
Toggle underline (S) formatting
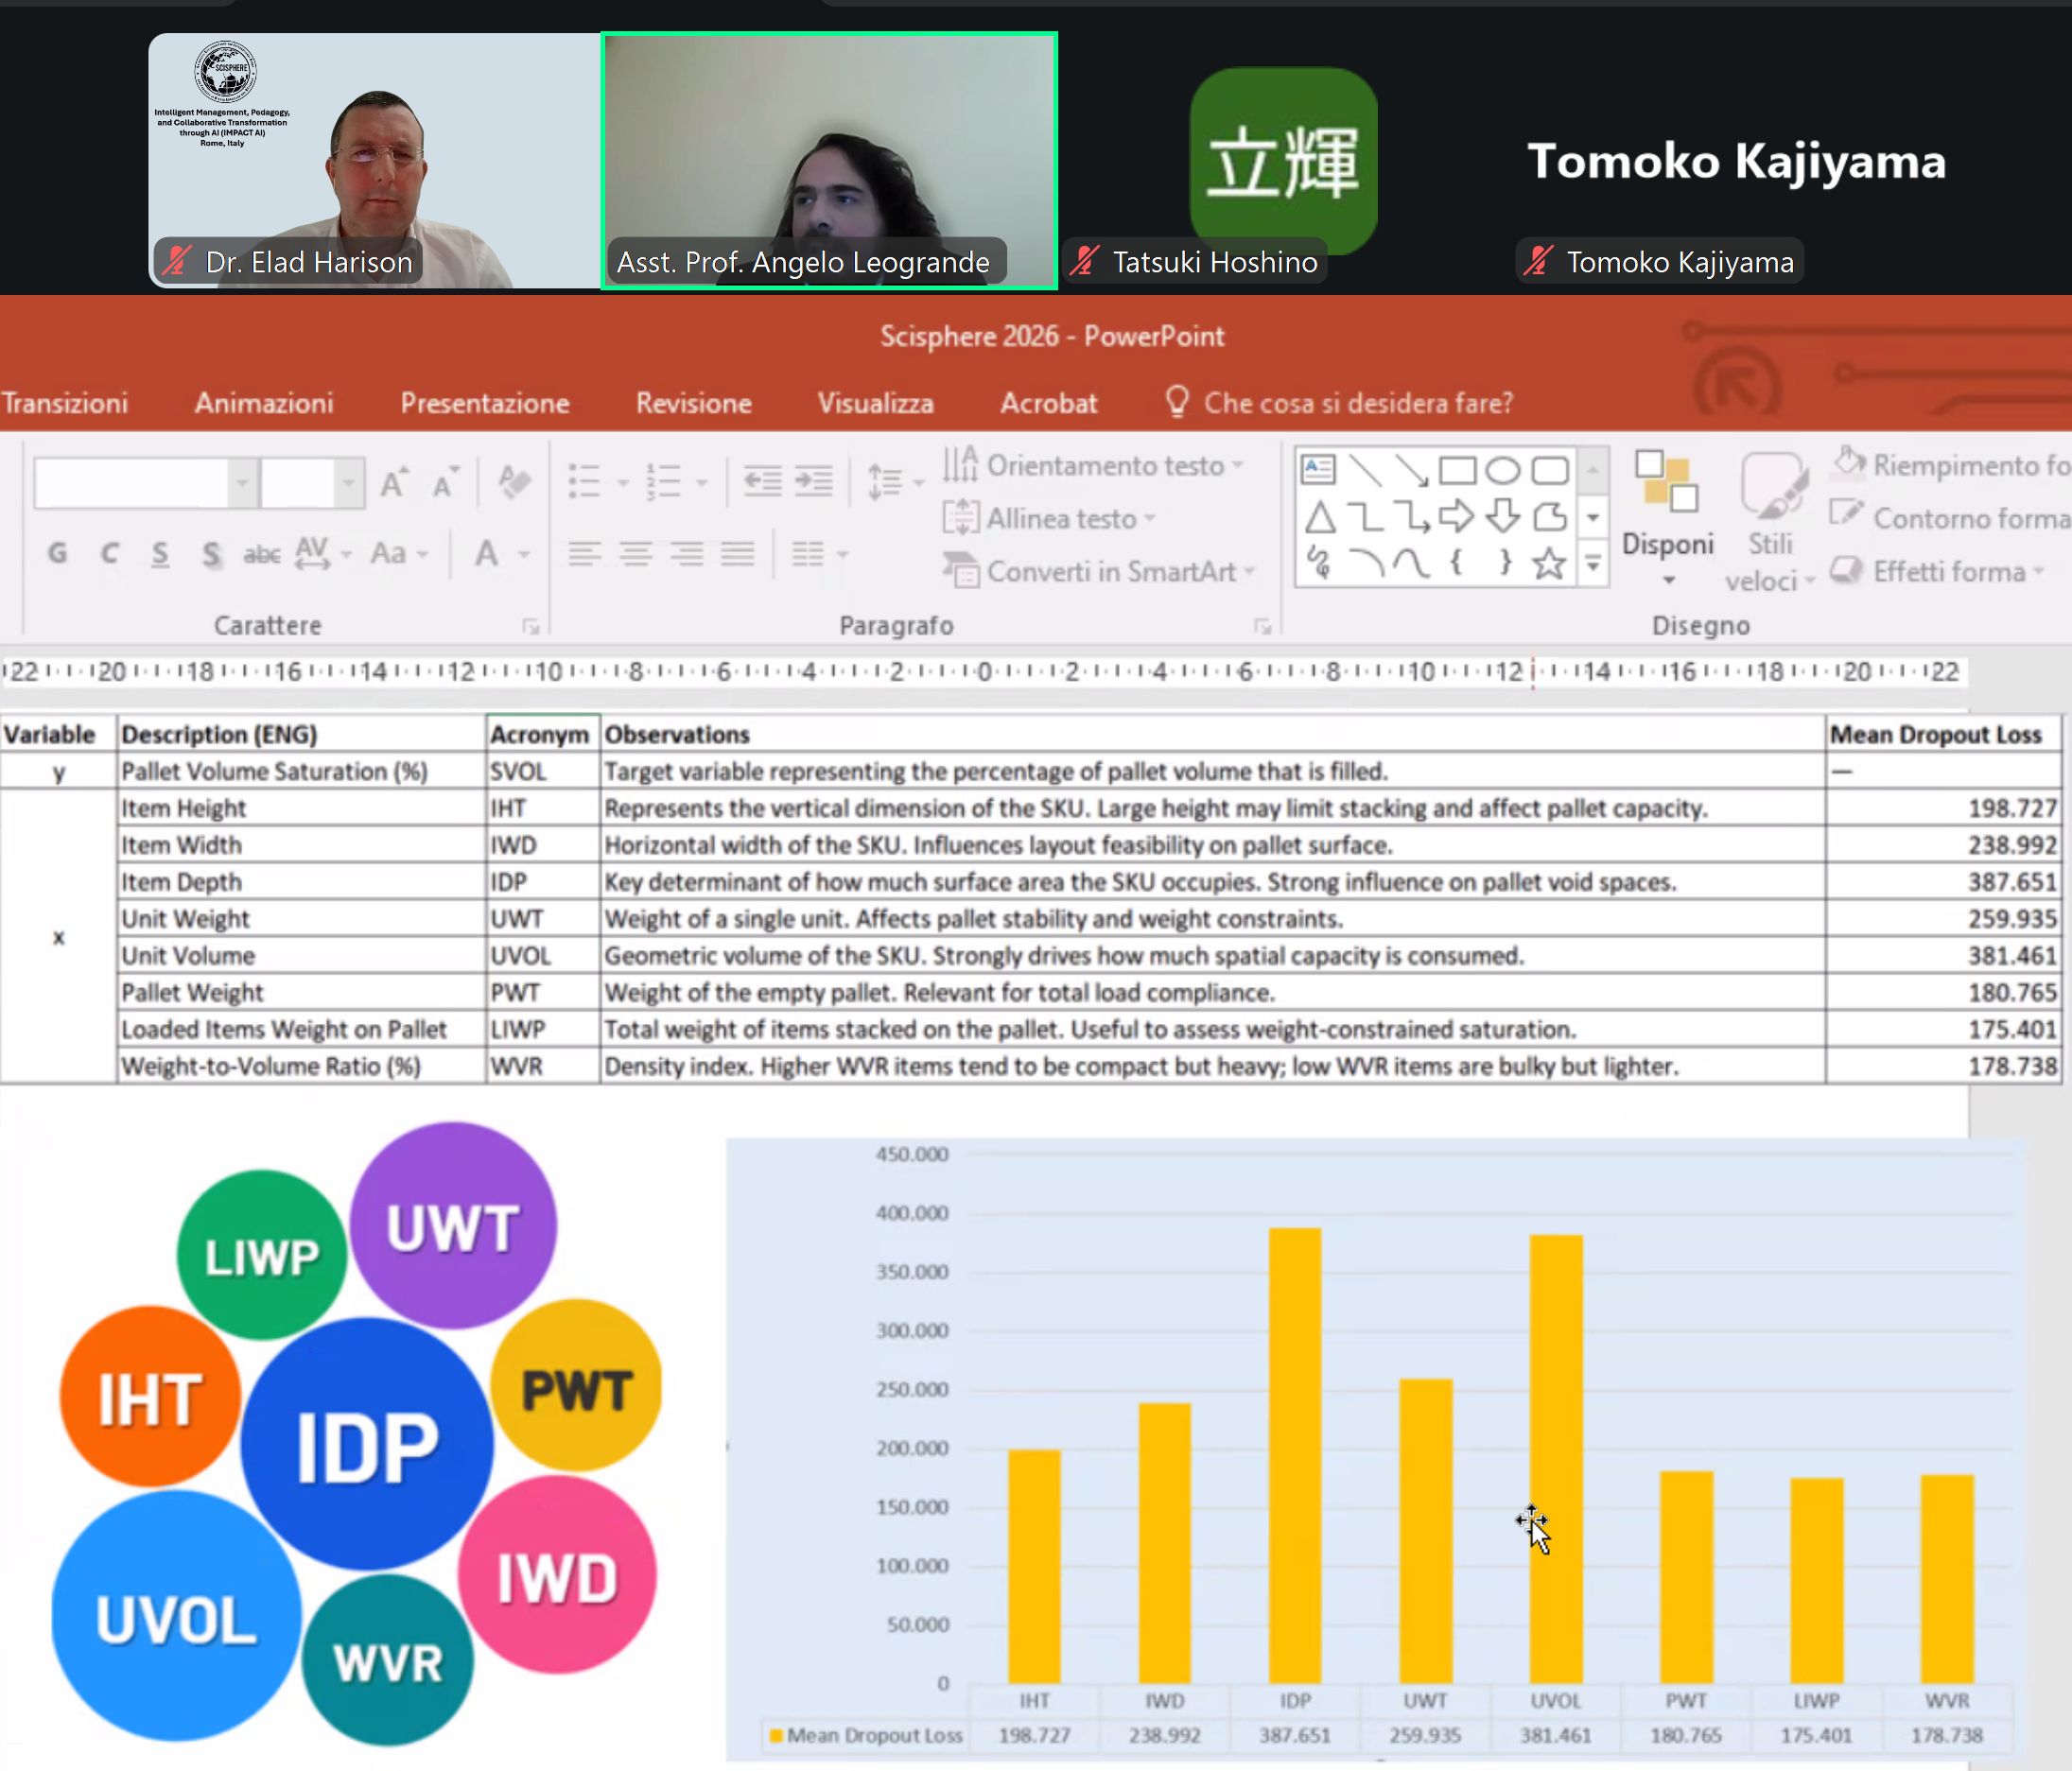pos(160,553)
